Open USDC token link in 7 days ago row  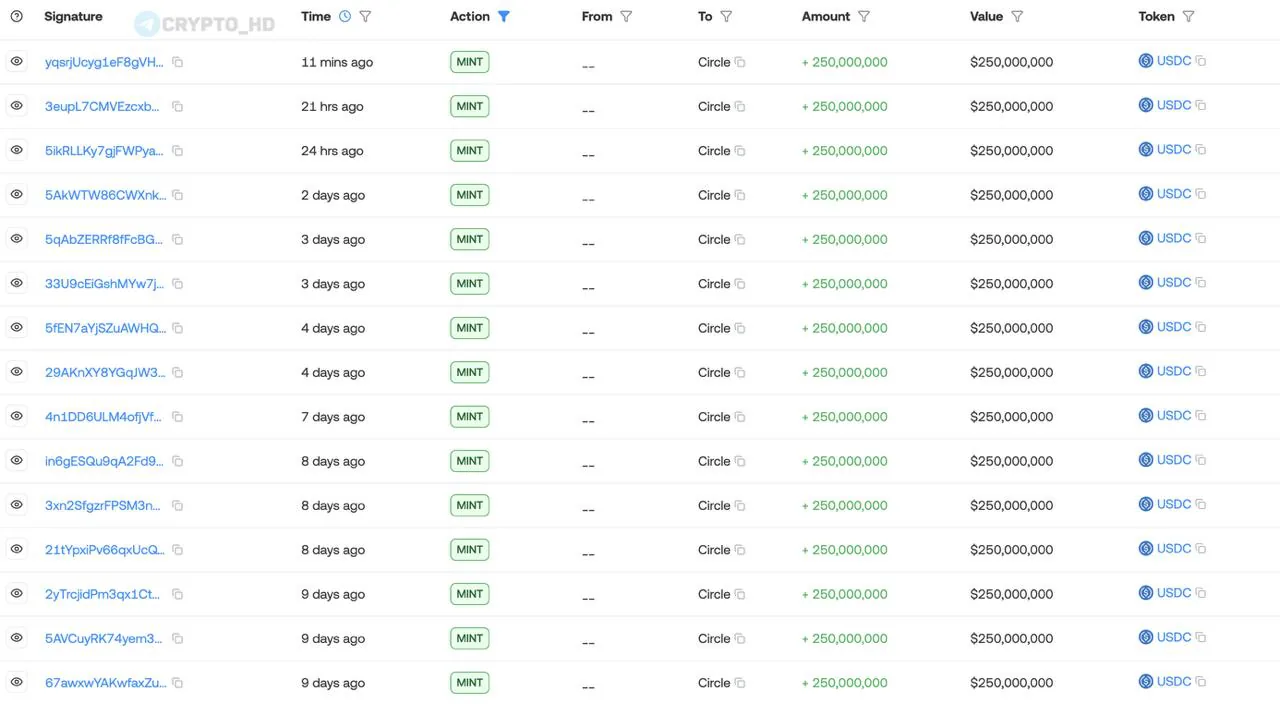coord(1173,415)
